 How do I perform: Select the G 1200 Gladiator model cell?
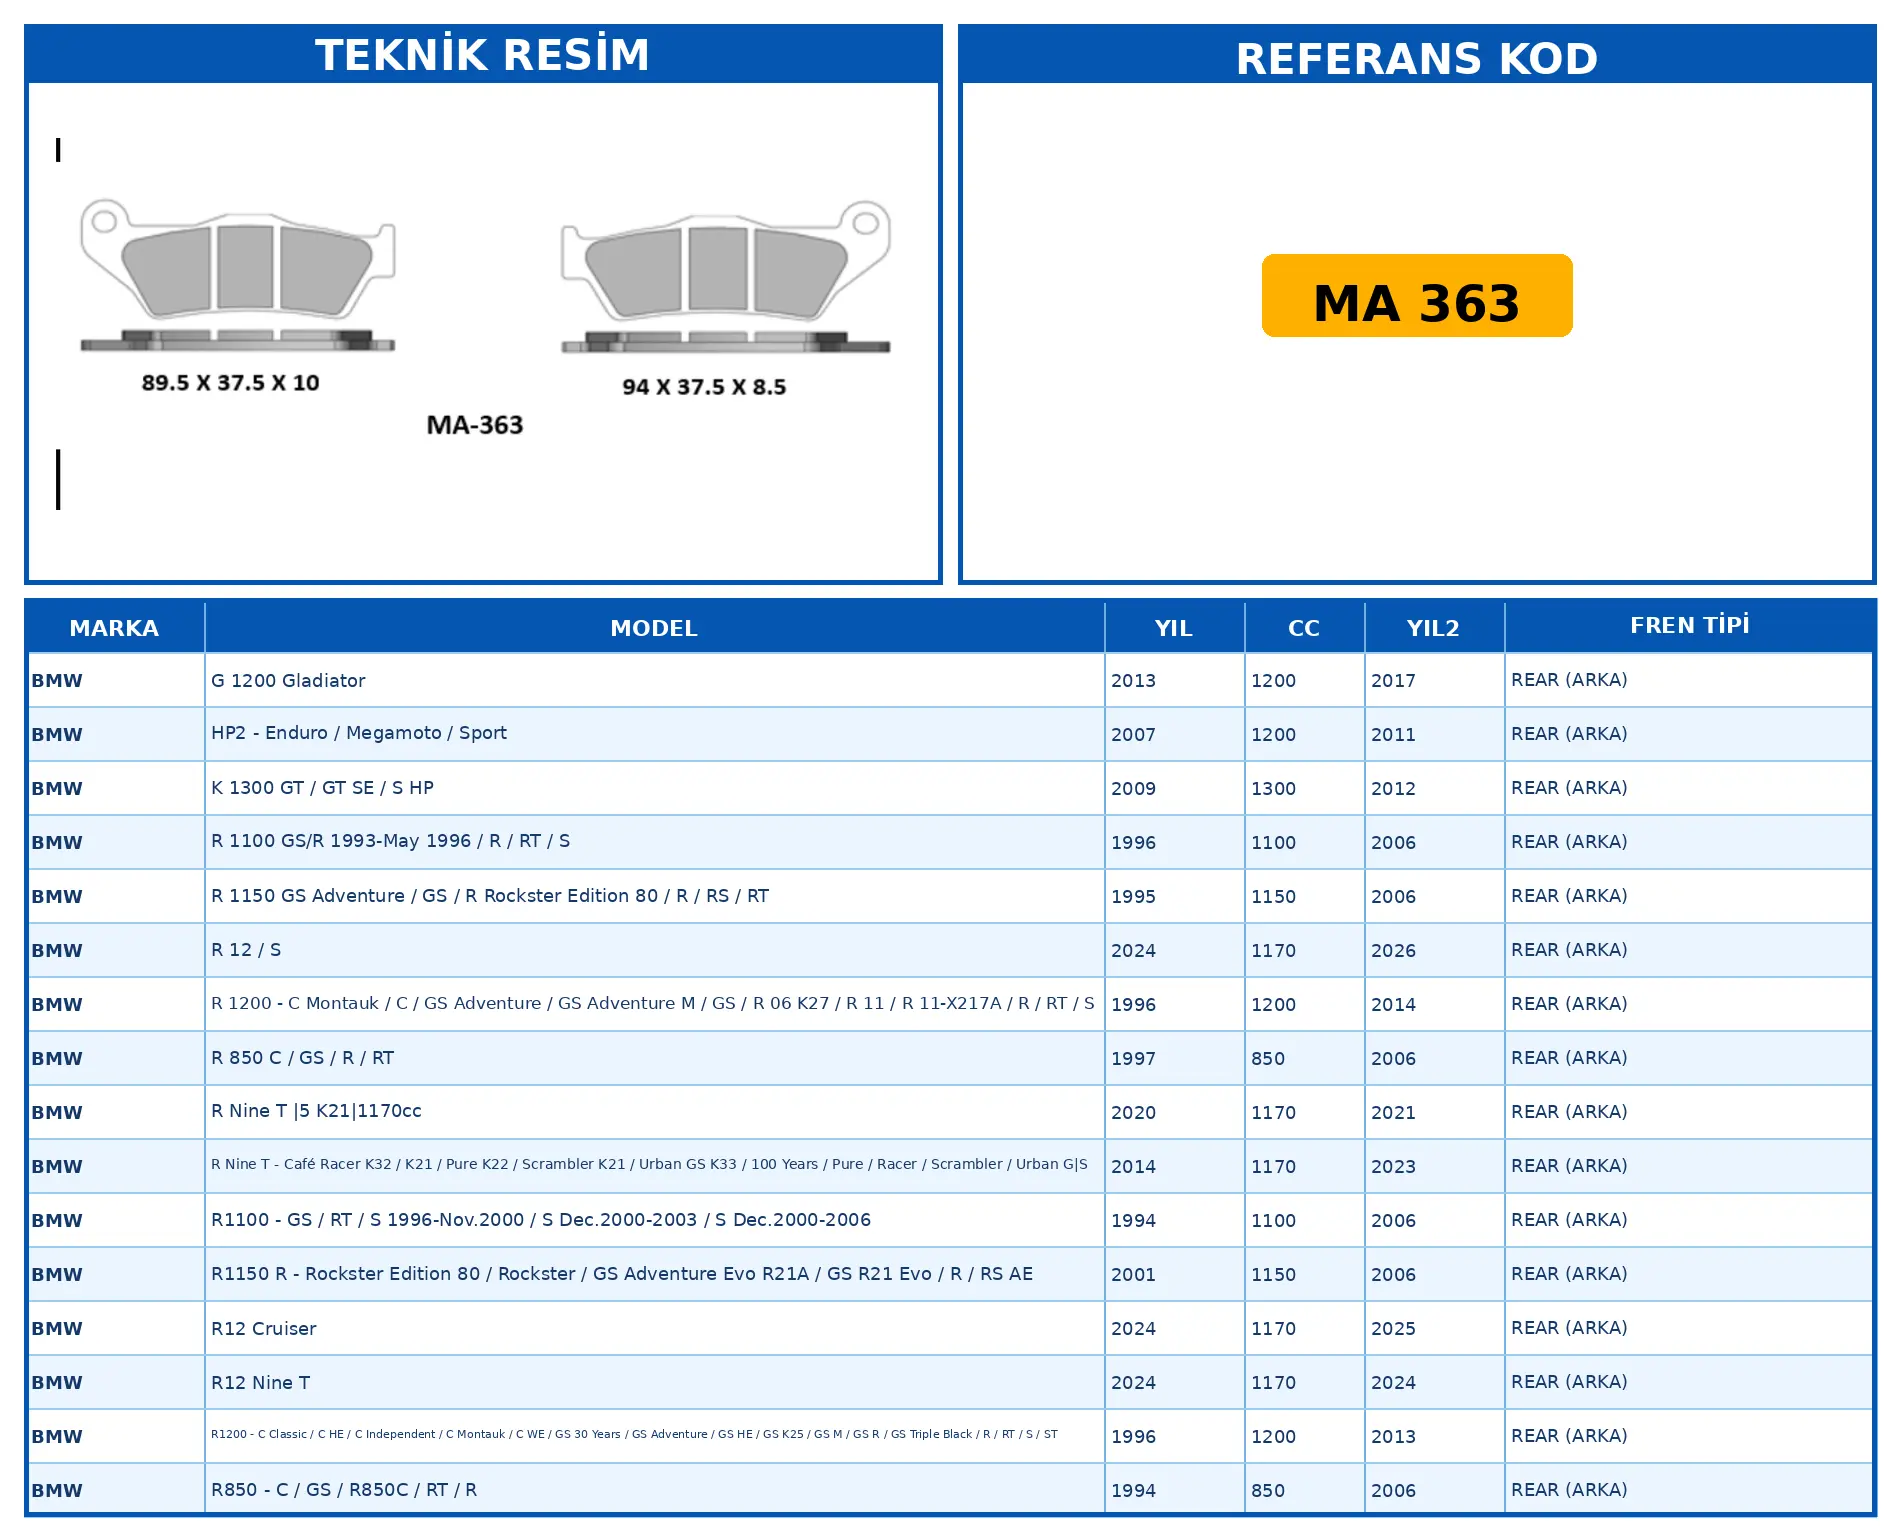point(654,680)
